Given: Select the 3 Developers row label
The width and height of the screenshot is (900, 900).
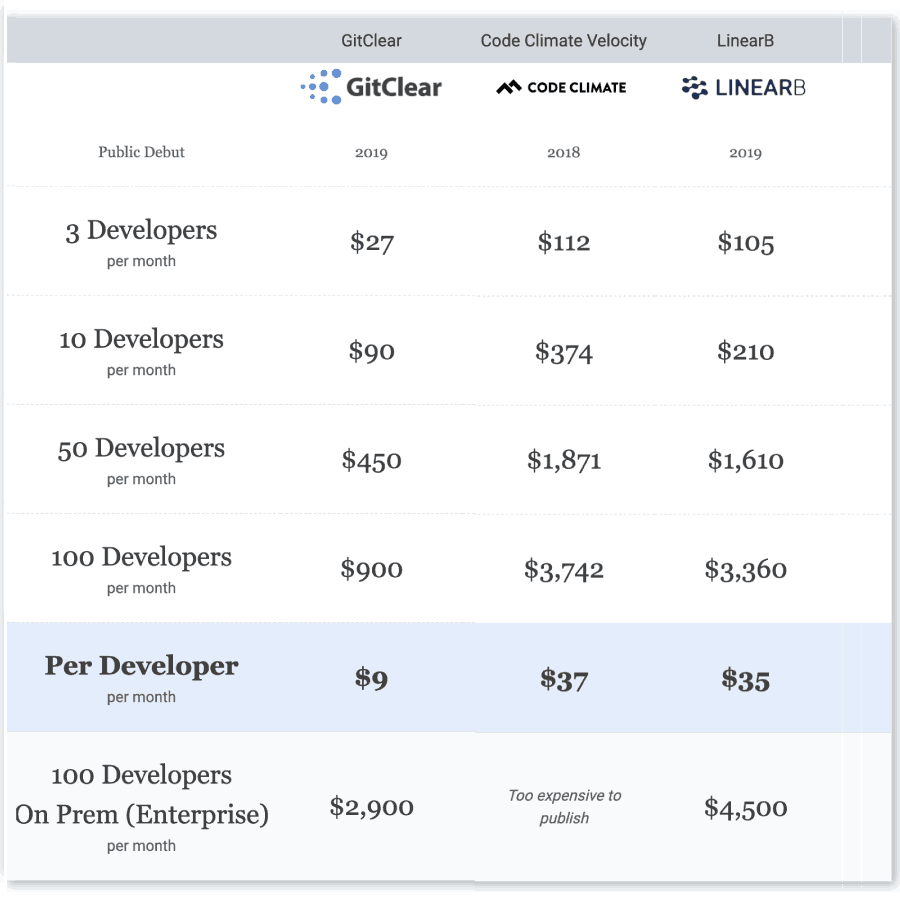Looking at the screenshot, I should 141,231.
